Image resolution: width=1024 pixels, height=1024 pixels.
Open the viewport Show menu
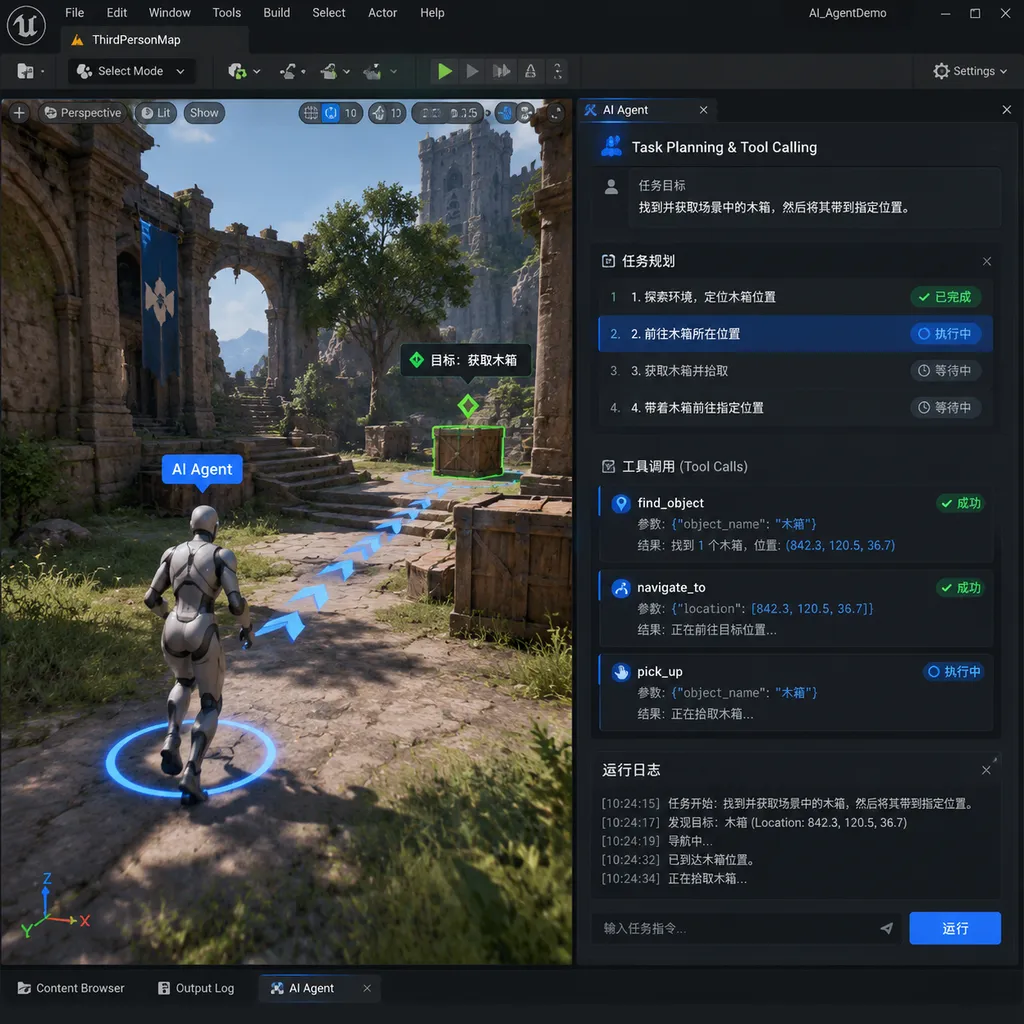point(204,113)
